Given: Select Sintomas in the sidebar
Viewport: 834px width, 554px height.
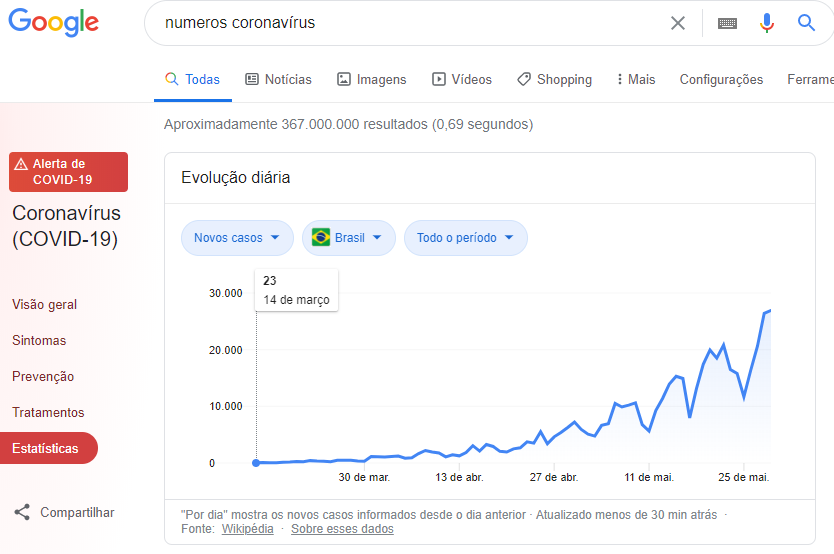Looking at the screenshot, I should (x=39, y=341).
